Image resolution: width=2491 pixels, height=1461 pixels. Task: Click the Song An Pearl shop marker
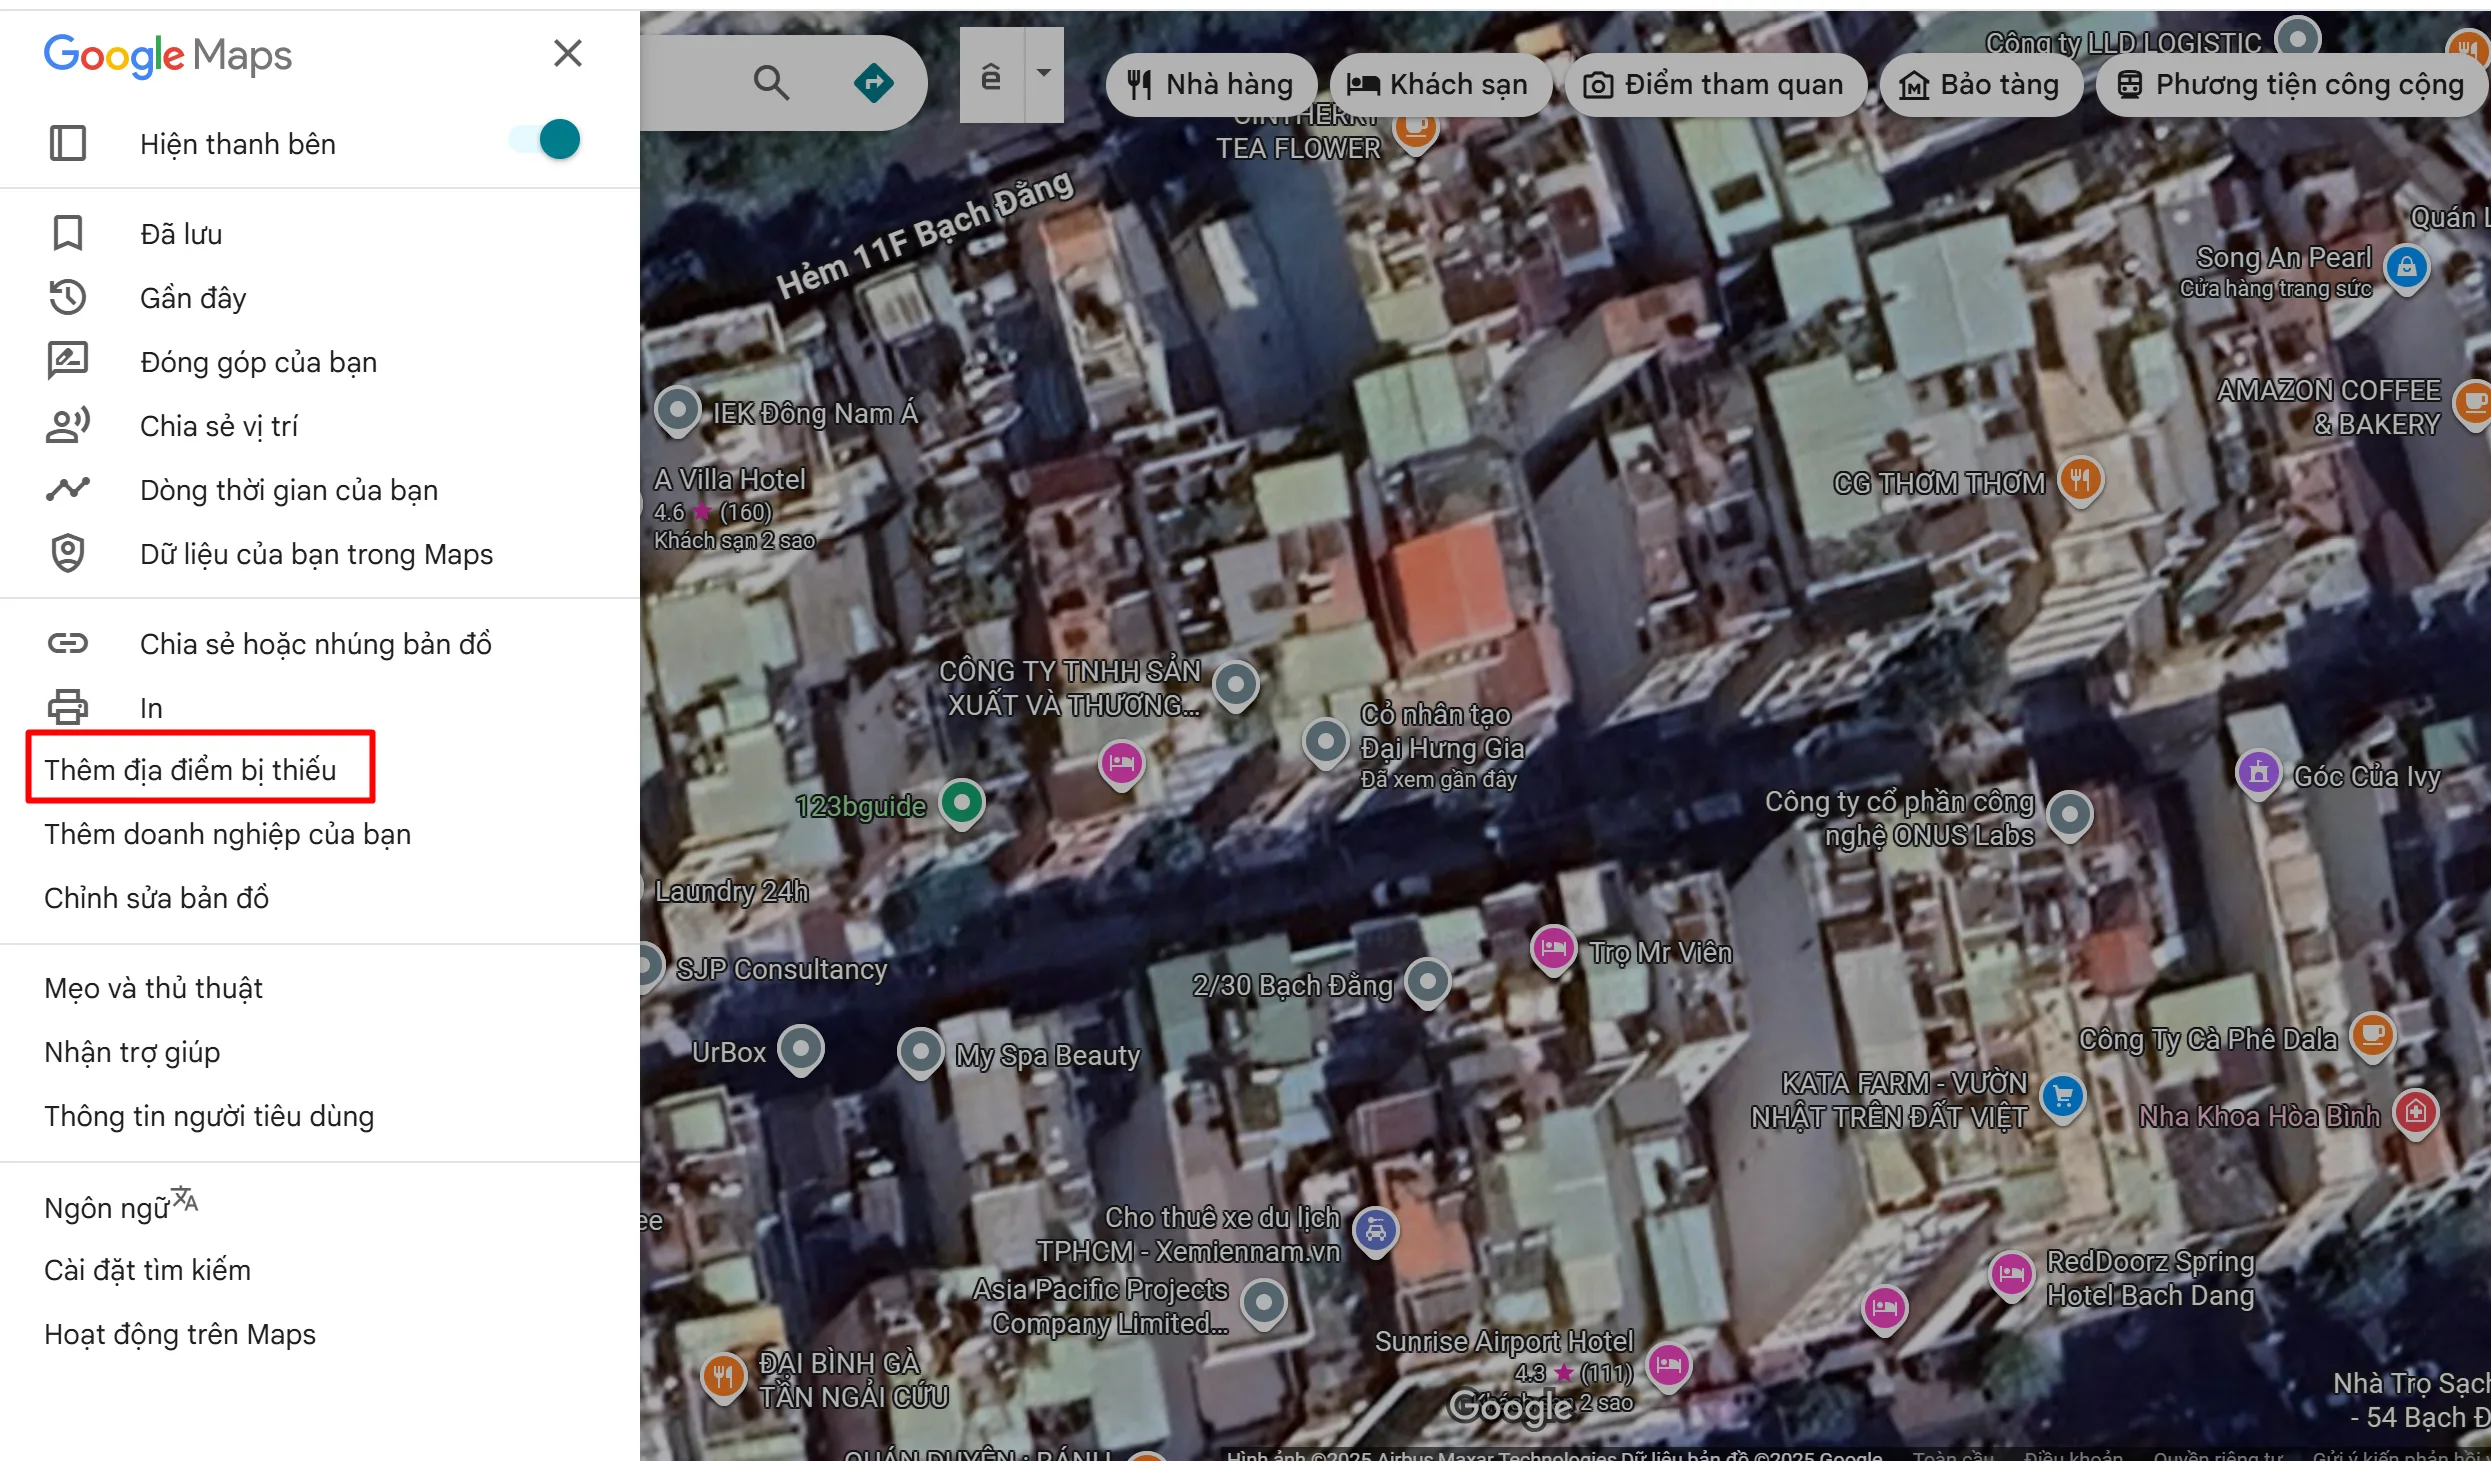[x=2406, y=267]
